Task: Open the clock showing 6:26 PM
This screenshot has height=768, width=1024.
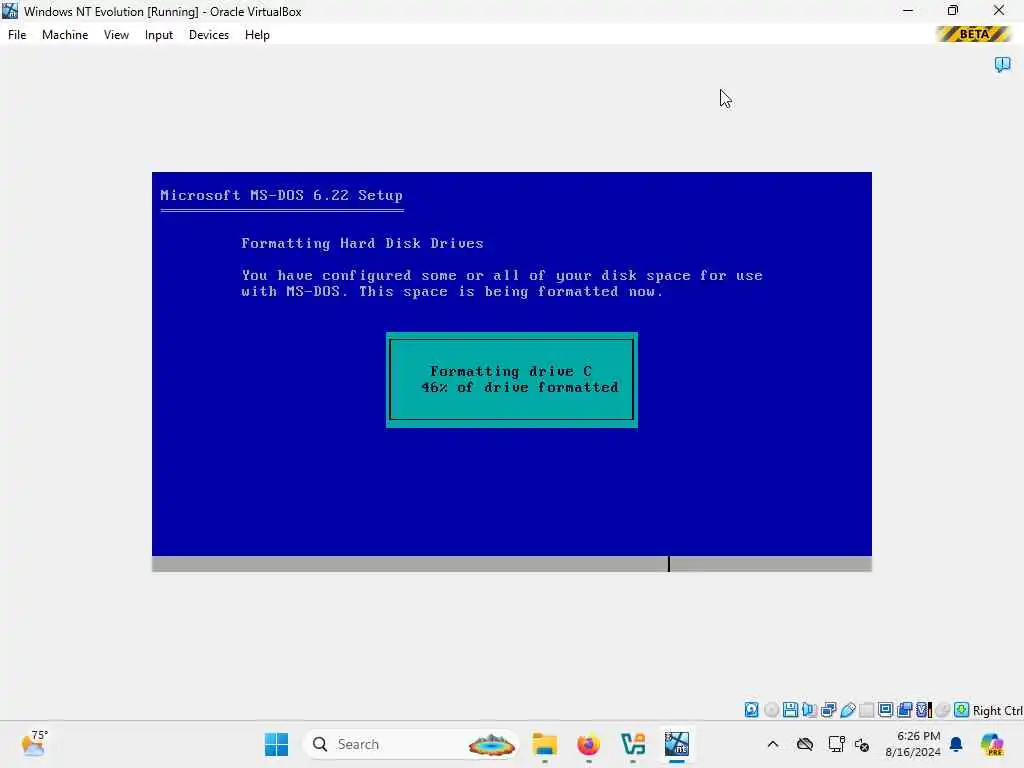Action: point(913,744)
